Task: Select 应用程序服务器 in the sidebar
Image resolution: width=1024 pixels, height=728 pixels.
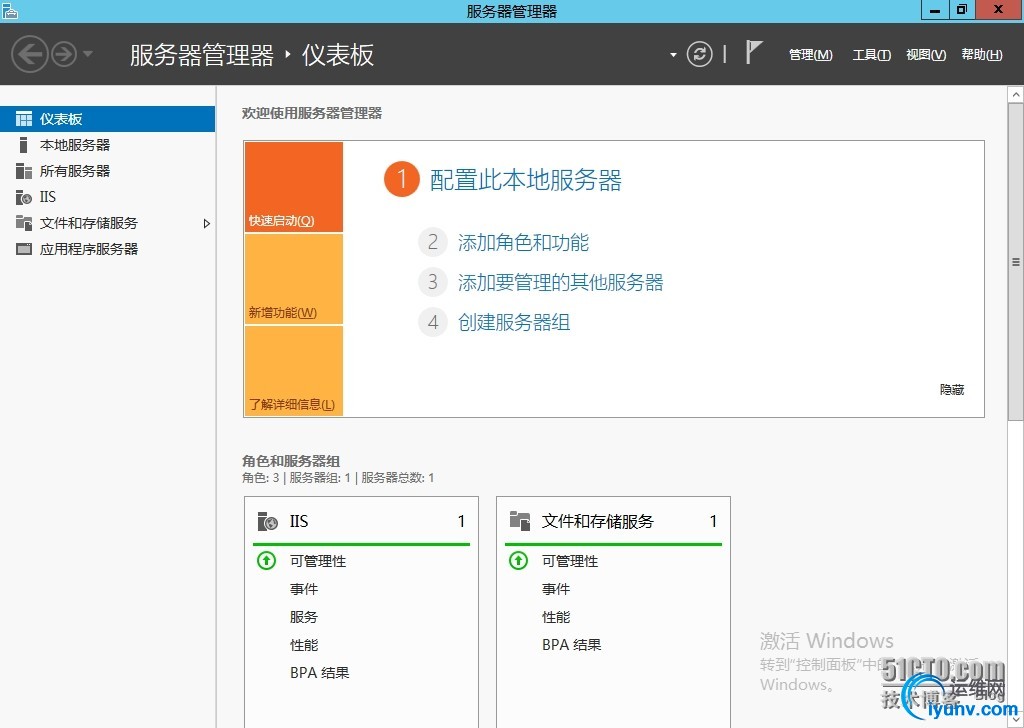Action: (x=107, y=249)
